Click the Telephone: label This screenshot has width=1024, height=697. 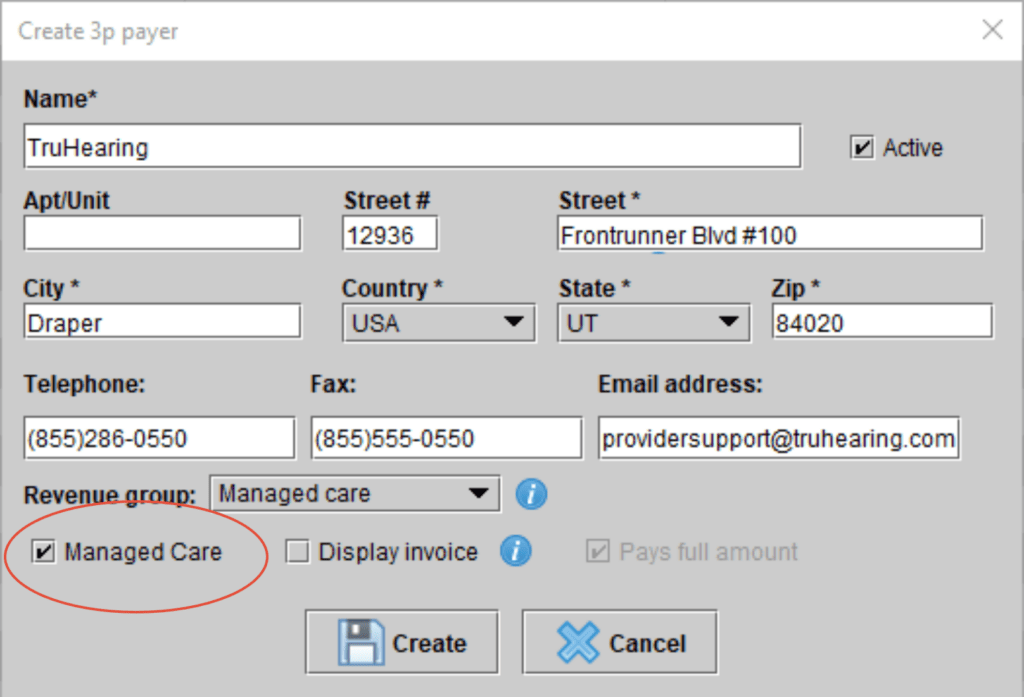pyautogui.click(x=84, y=384)
